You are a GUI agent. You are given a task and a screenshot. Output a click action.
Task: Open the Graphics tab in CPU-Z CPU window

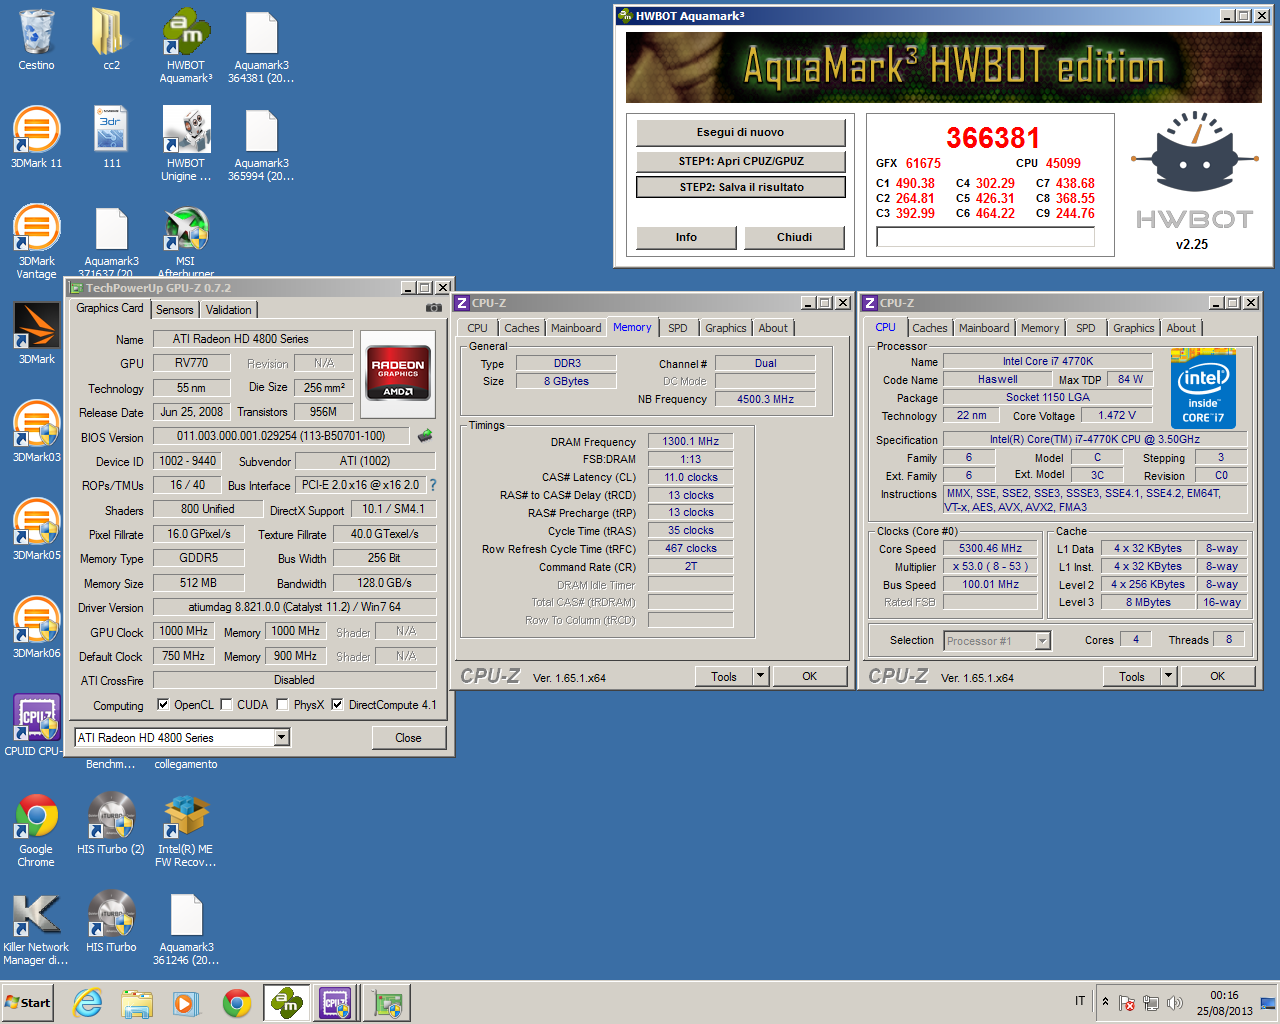point(1134,328)
